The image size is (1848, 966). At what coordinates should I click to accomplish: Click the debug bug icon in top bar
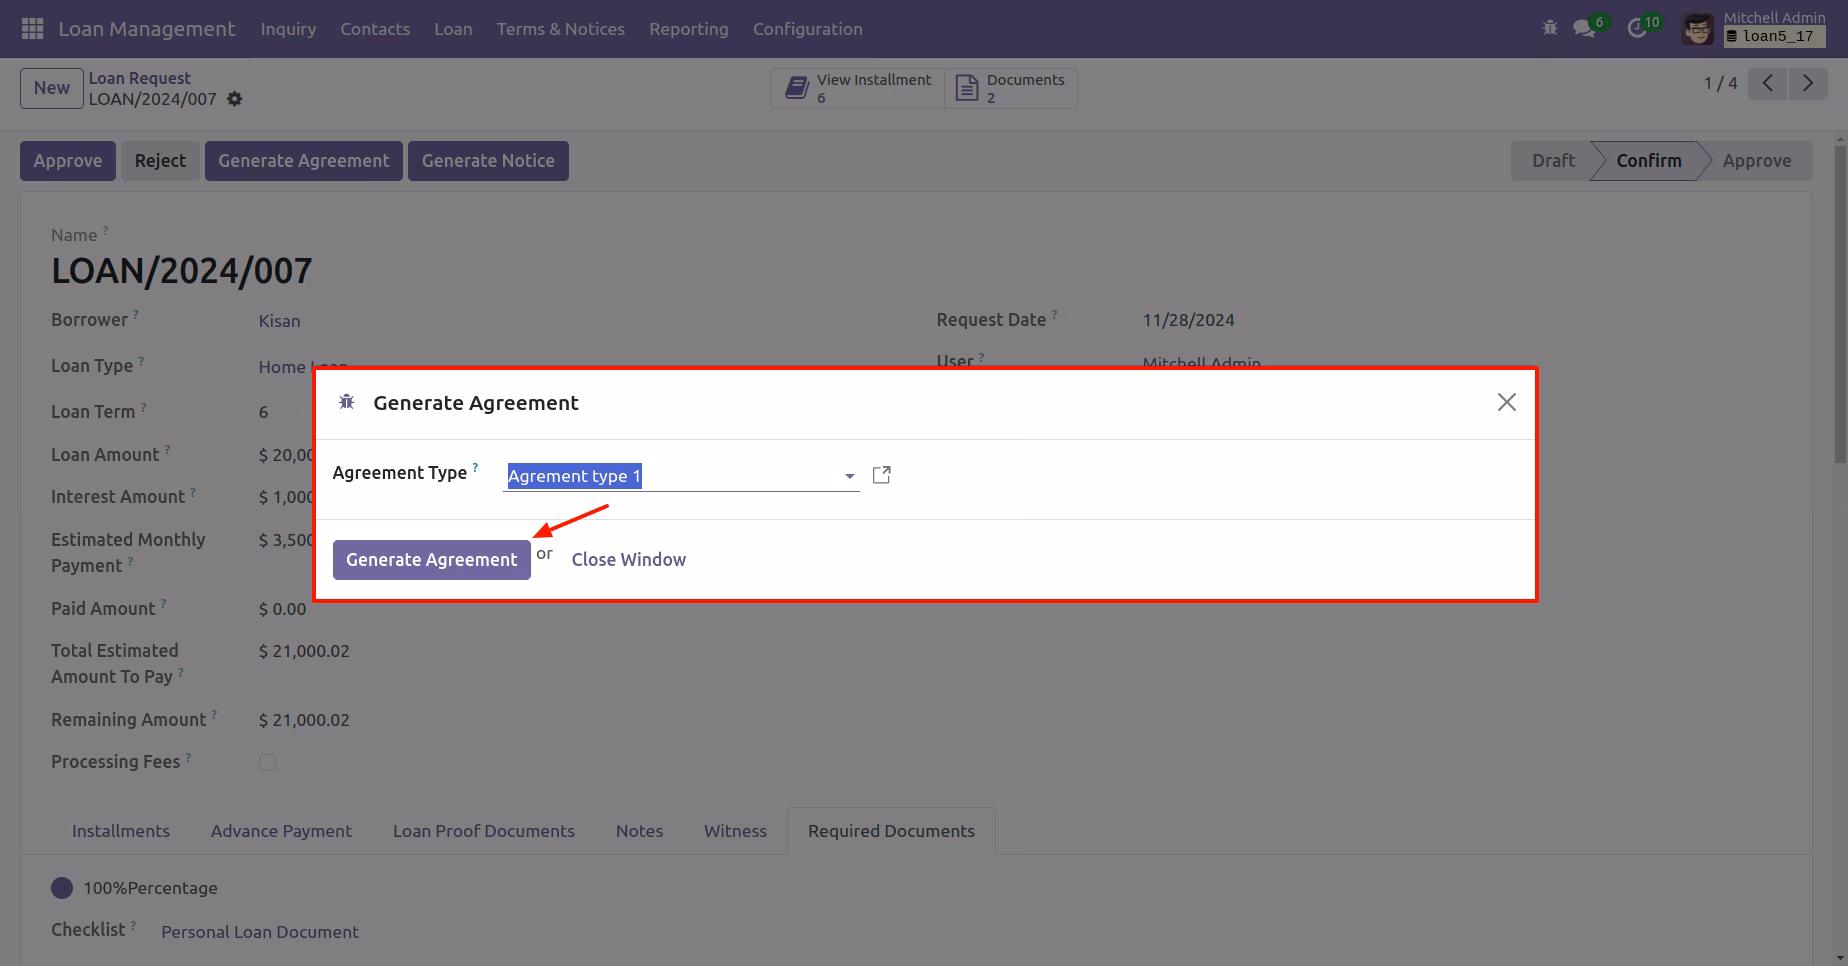tap(1550, 28)
